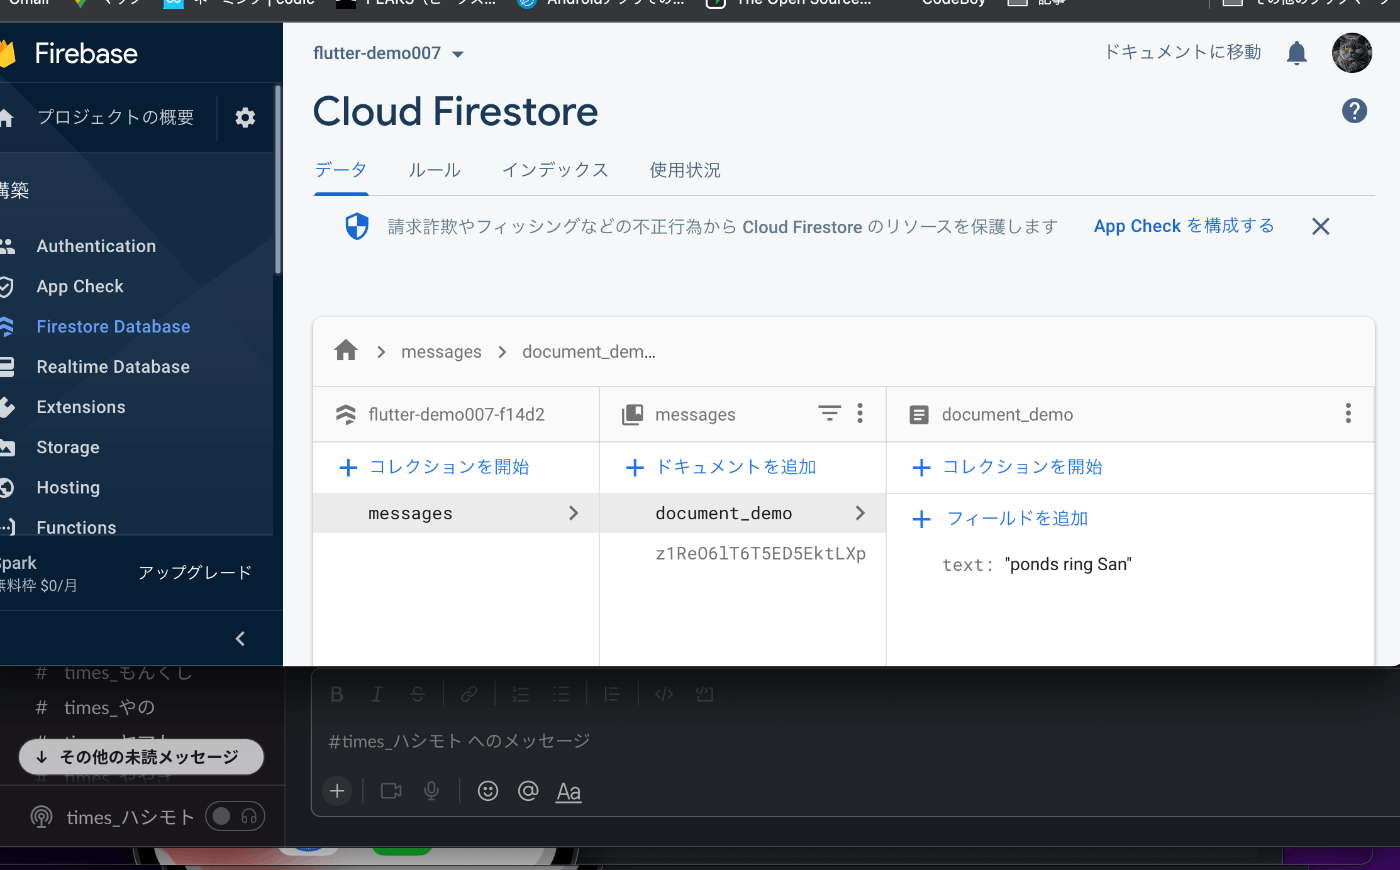The width and height of the screenshot is (1400, 870).
Task: Click Slack code block icon
Action: pyautogui.click(x=704, y=694)
